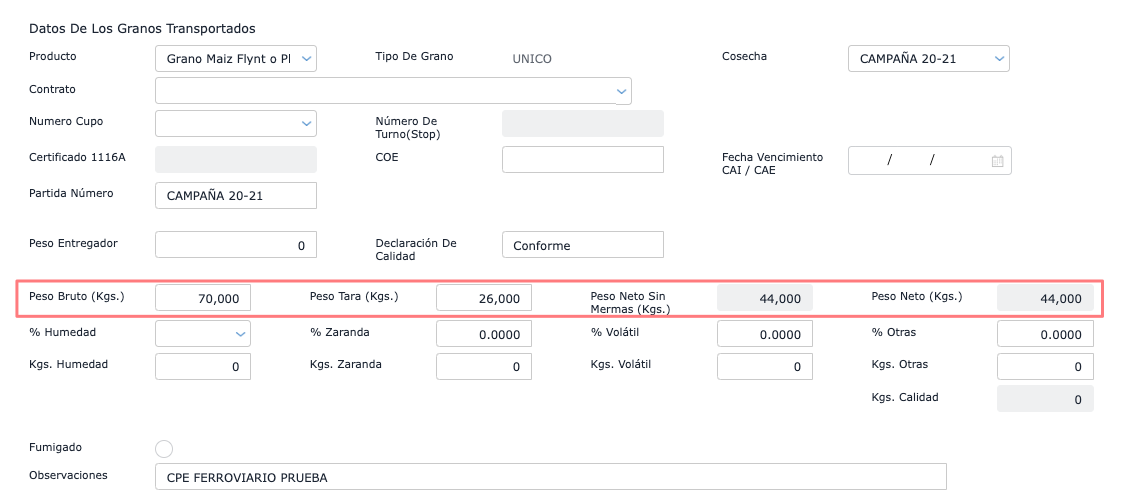Edit the Observaciones text field
Image resolution: width=1121 pixels, height=503 pixels.
tap(551, 477)
